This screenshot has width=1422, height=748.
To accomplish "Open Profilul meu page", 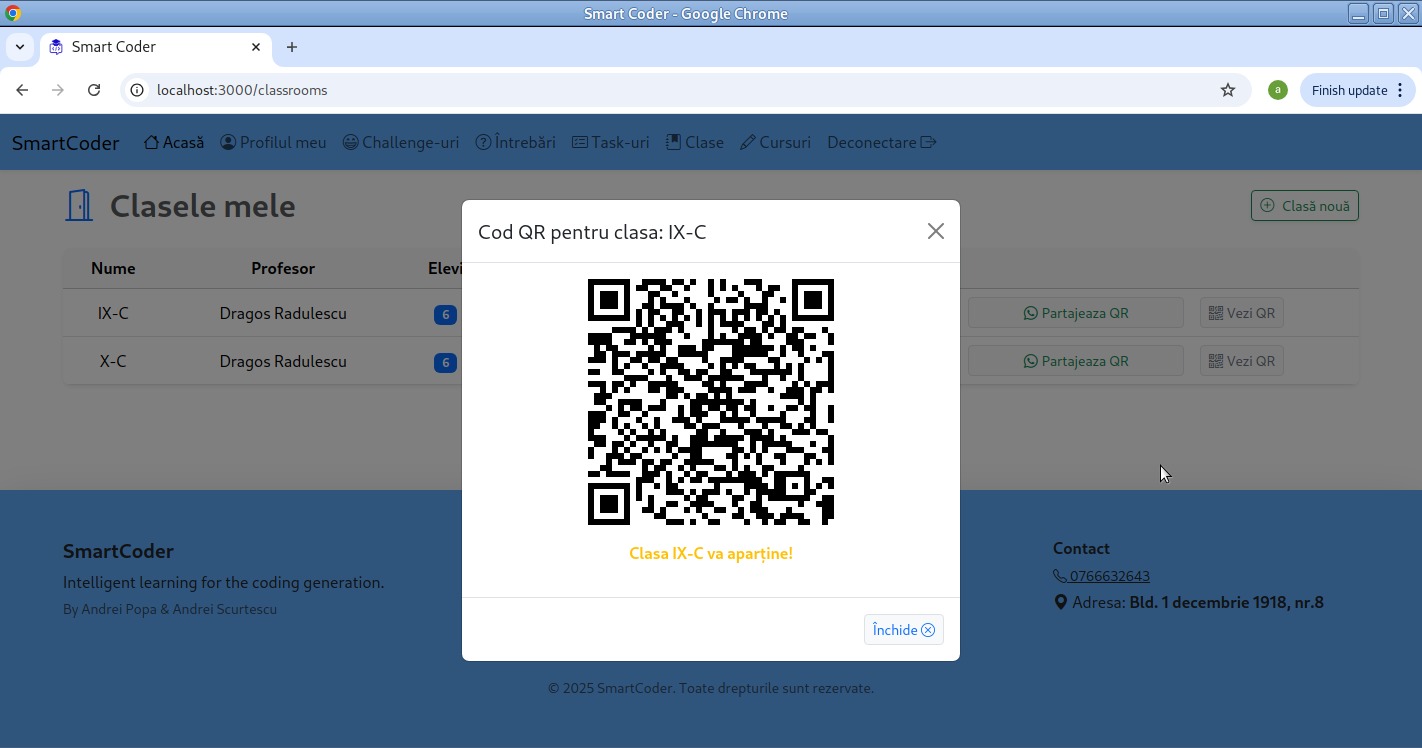I will point(273,143).
